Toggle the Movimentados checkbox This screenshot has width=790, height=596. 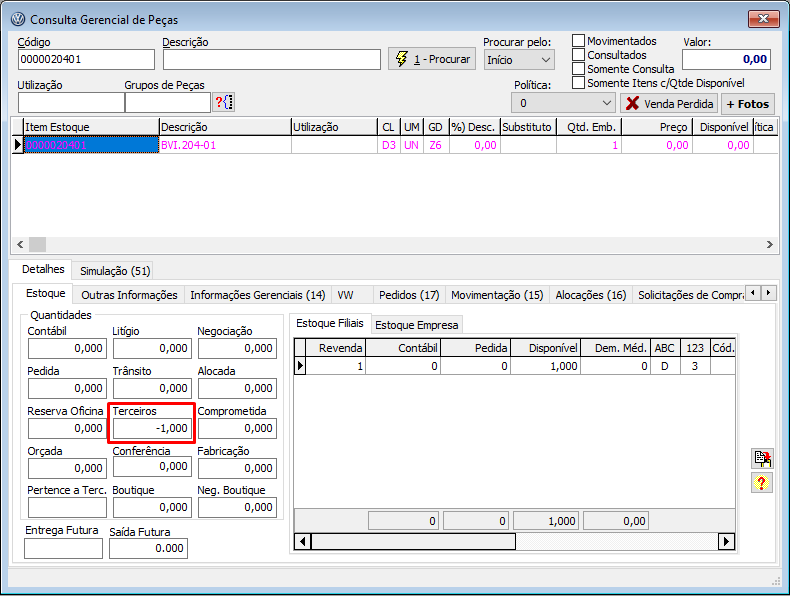(x=578, y=40)
